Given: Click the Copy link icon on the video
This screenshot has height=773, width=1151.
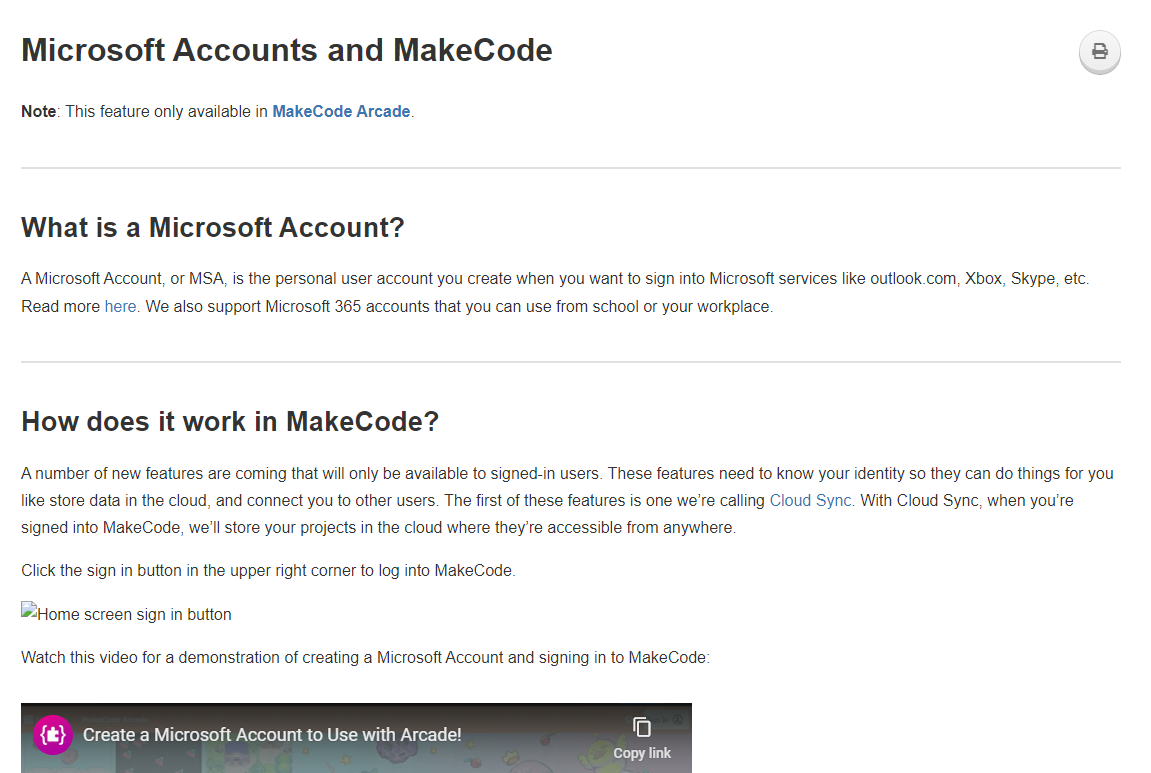Looking at the screenshot, I should [641, 727].
